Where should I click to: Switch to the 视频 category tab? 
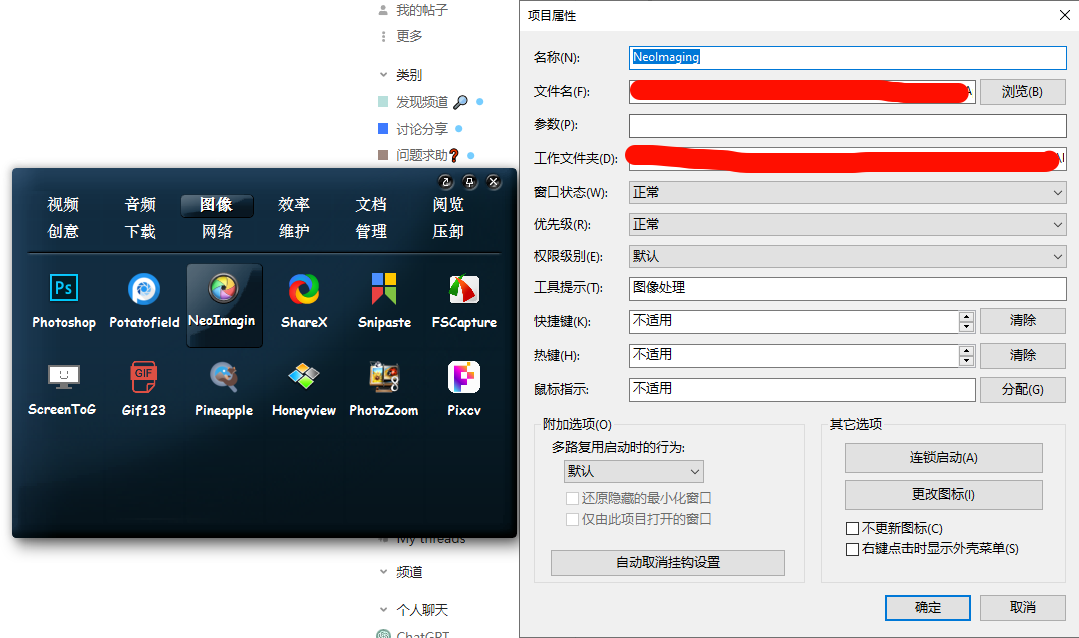[x=63, y=204]
